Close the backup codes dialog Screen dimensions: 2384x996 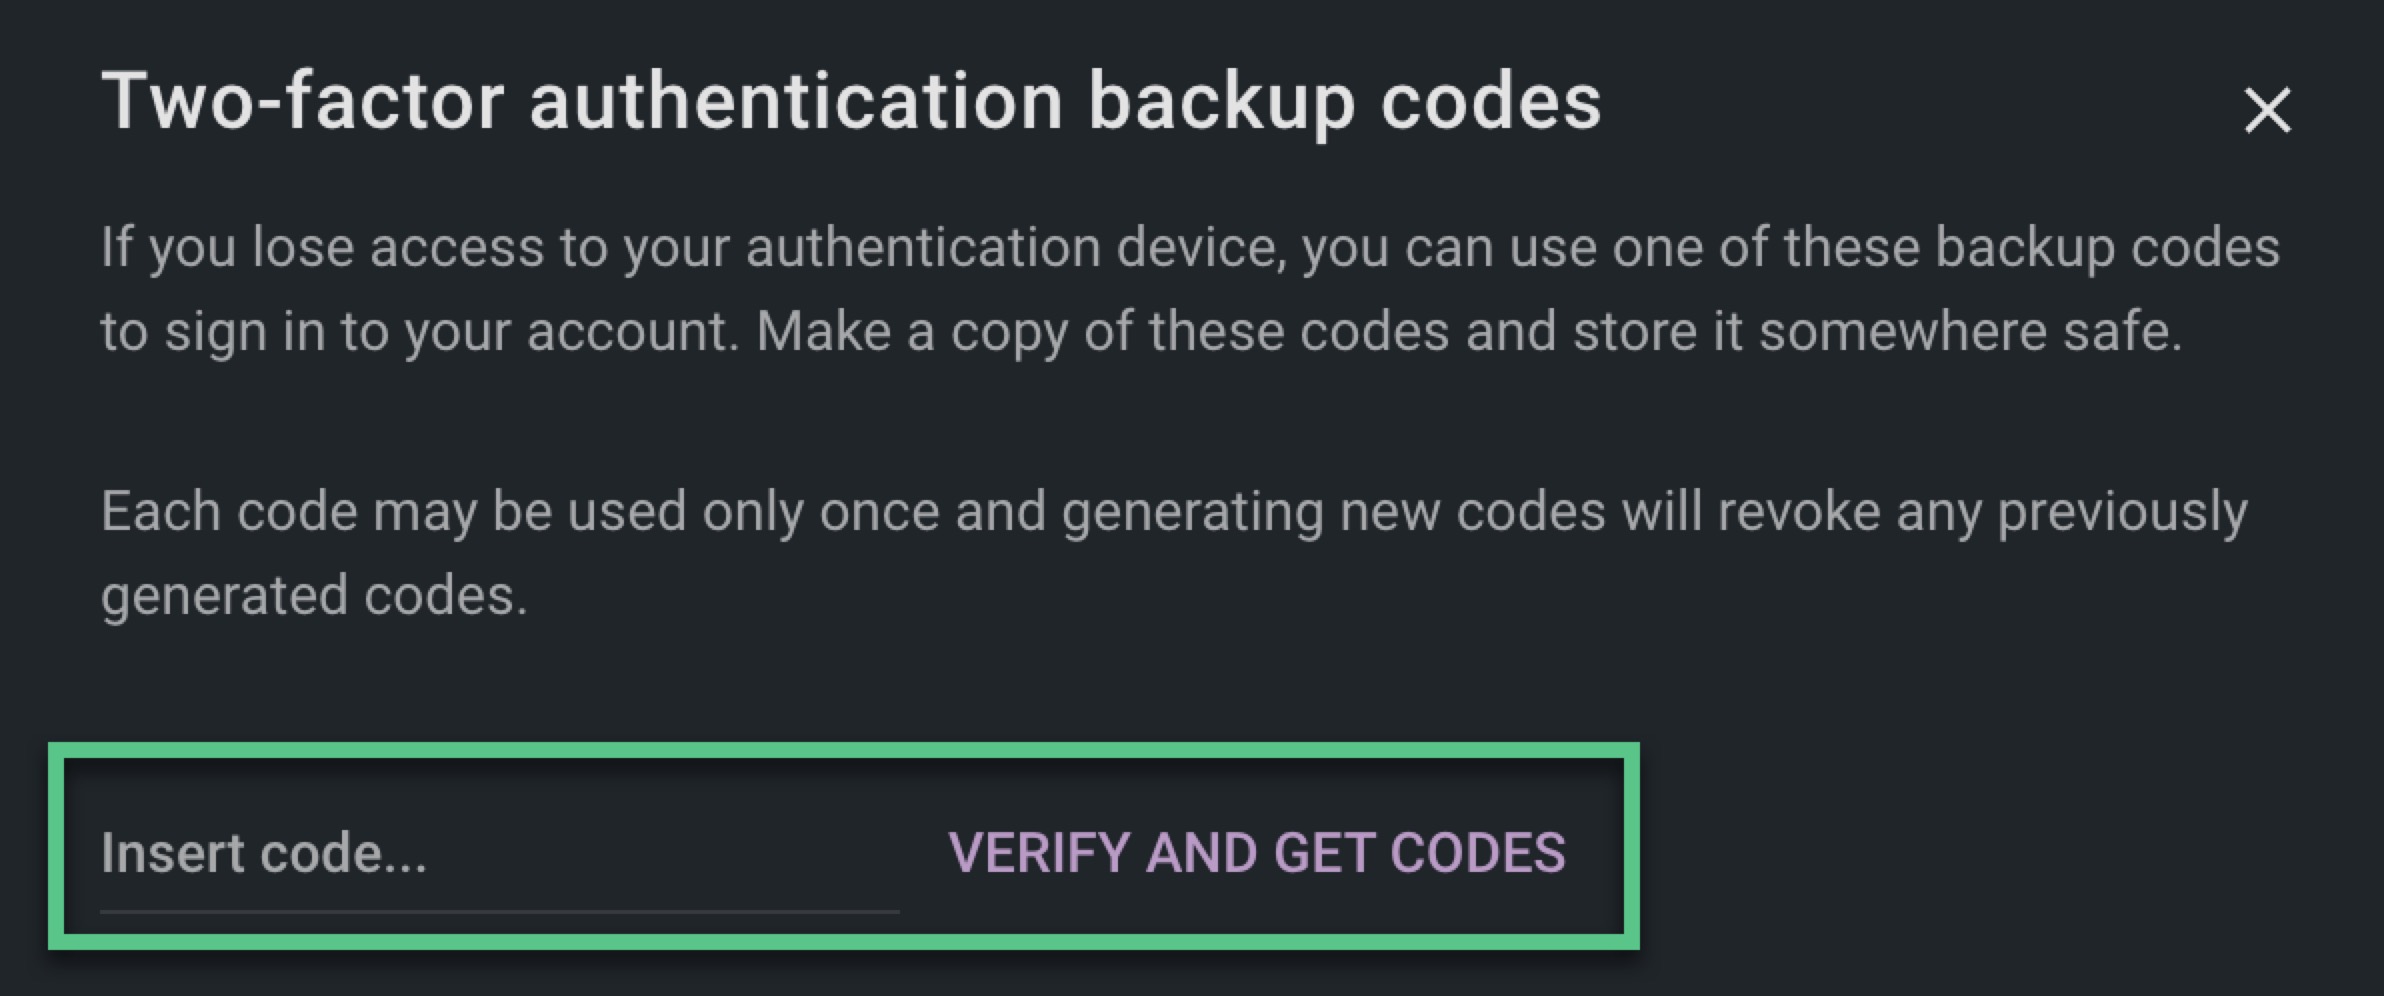click(x=2266, y=110)
